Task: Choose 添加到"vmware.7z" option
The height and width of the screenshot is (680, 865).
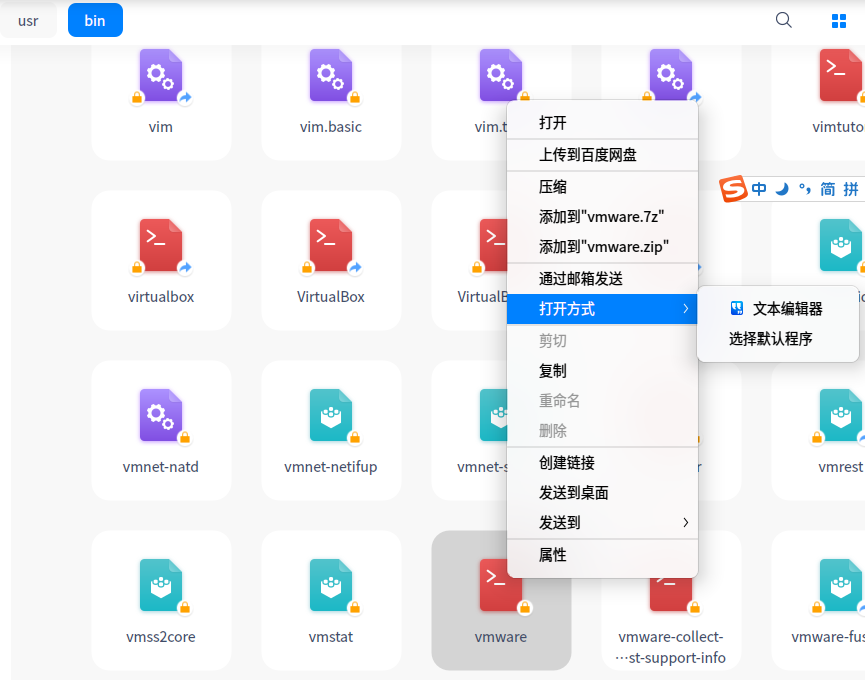Action: (x=602, y=217)
